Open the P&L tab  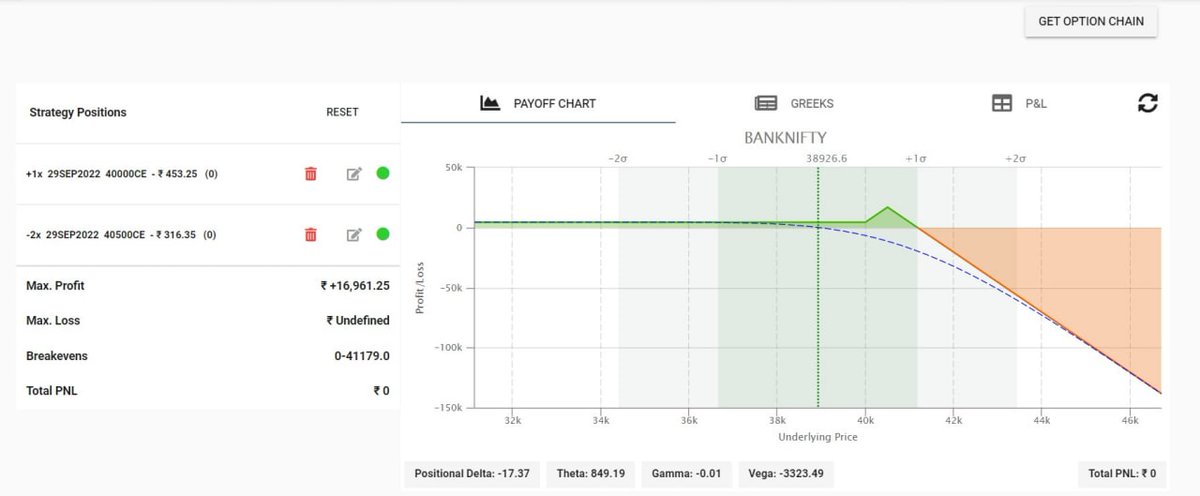[x=1019, y=103]
